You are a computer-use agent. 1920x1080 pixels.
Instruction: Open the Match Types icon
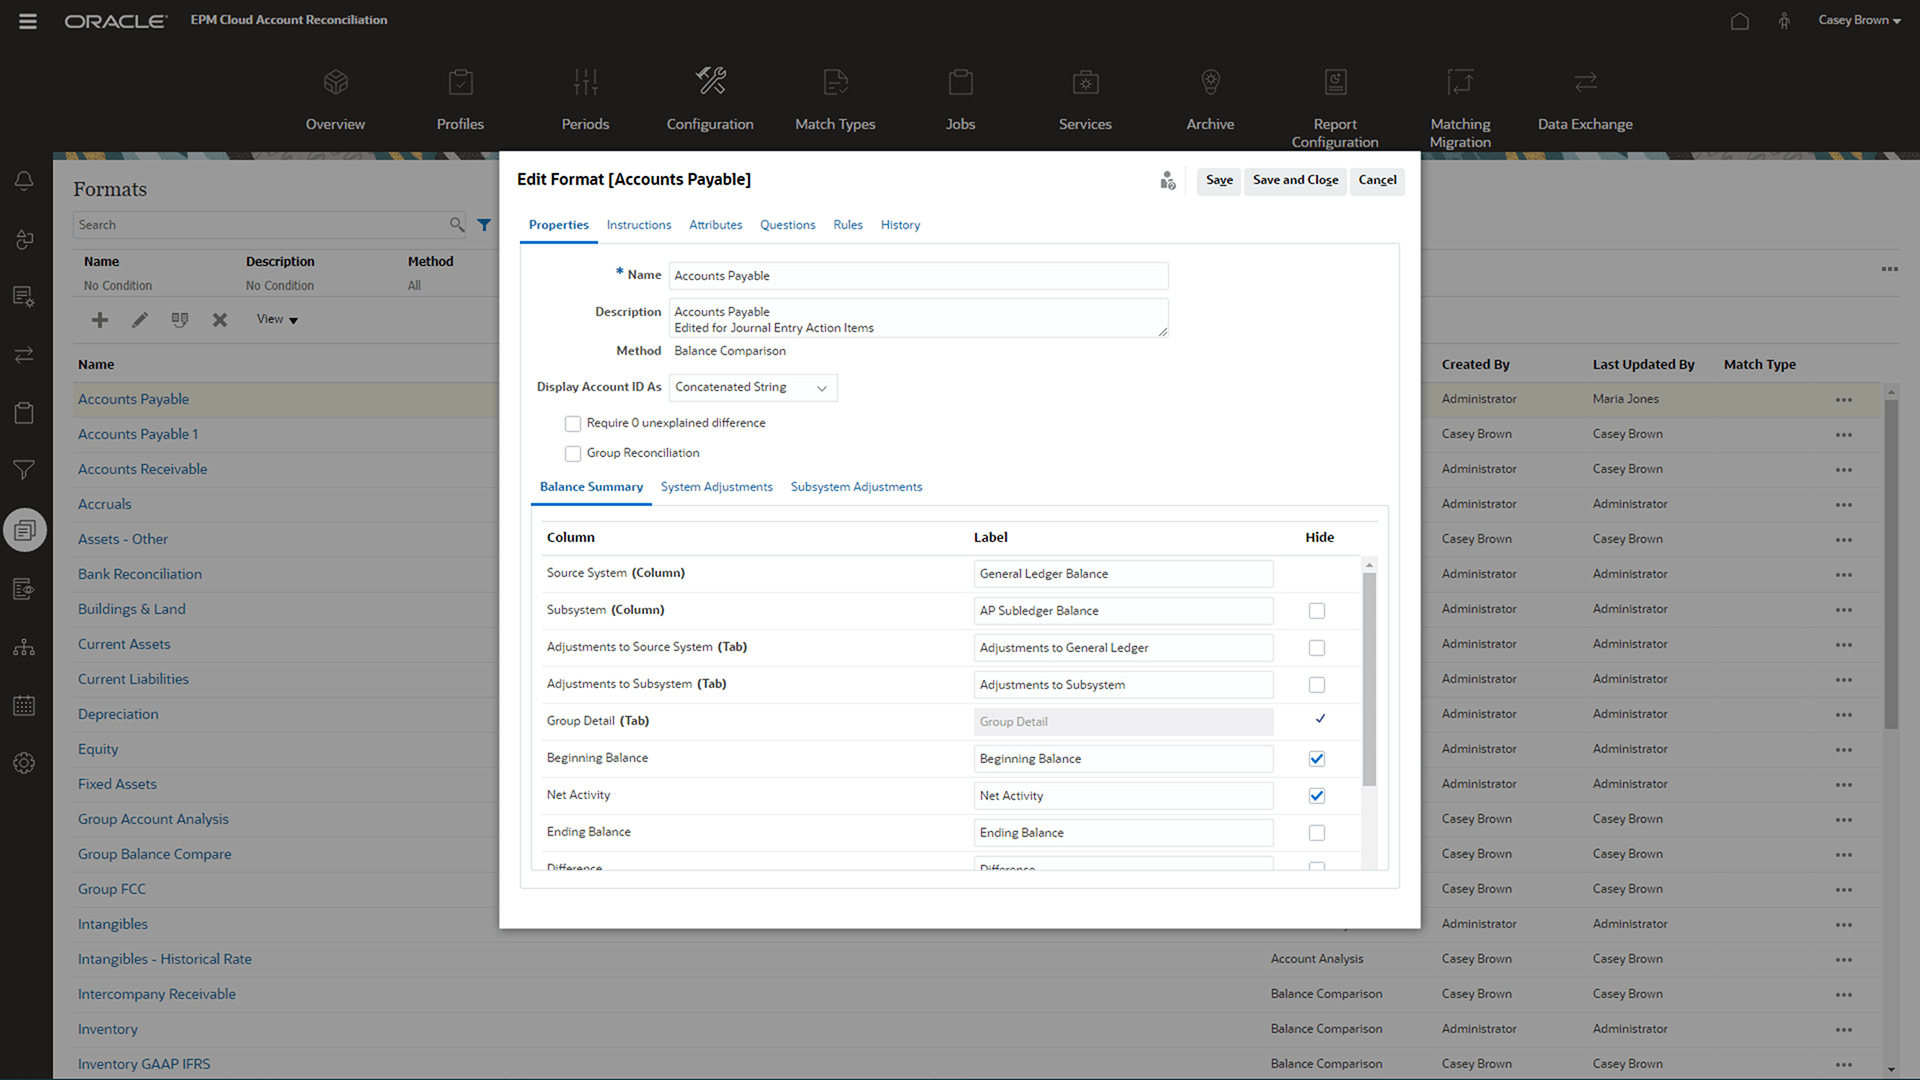pos(835,81)
